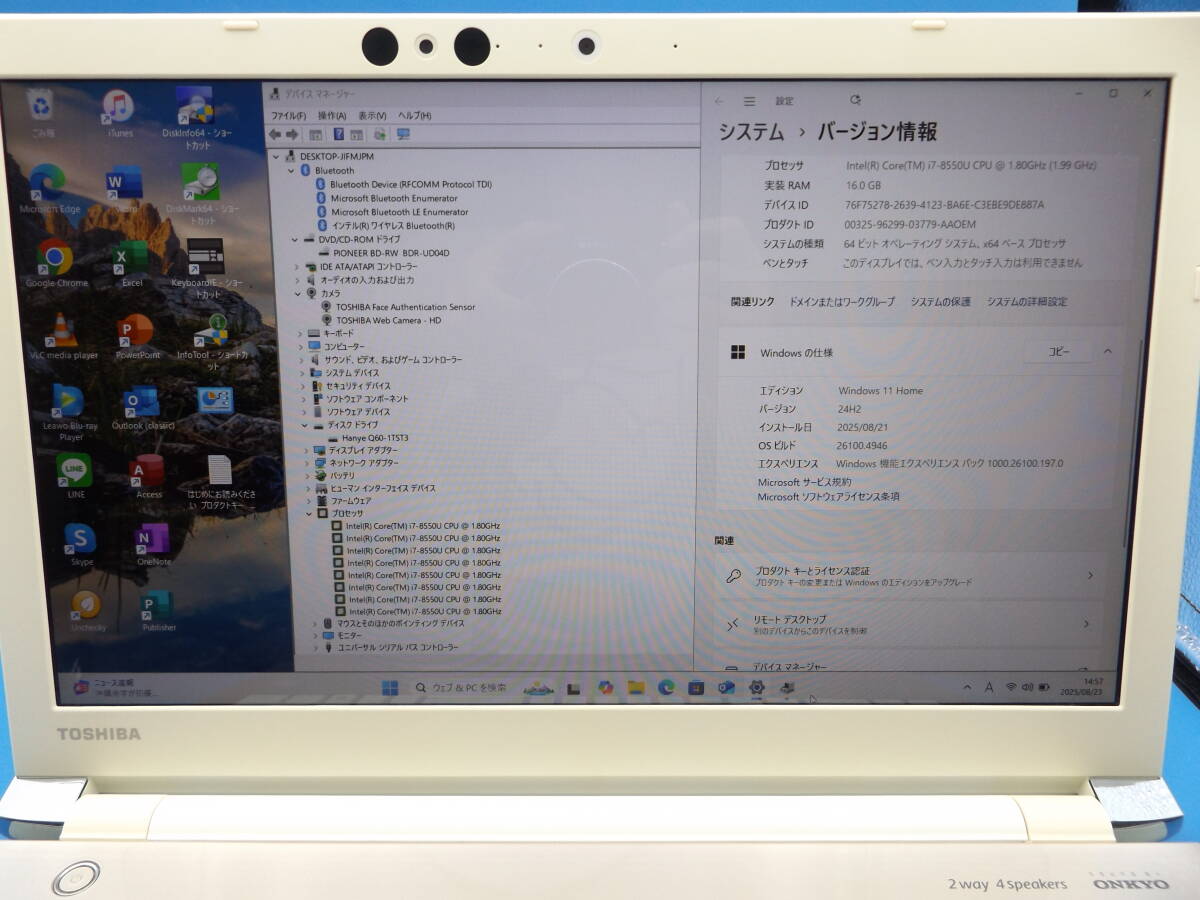Click Device Manager's forward arrow toolbar icon
The height and width of the screenshot is (900, 1200).
click(x=292, y=134)
